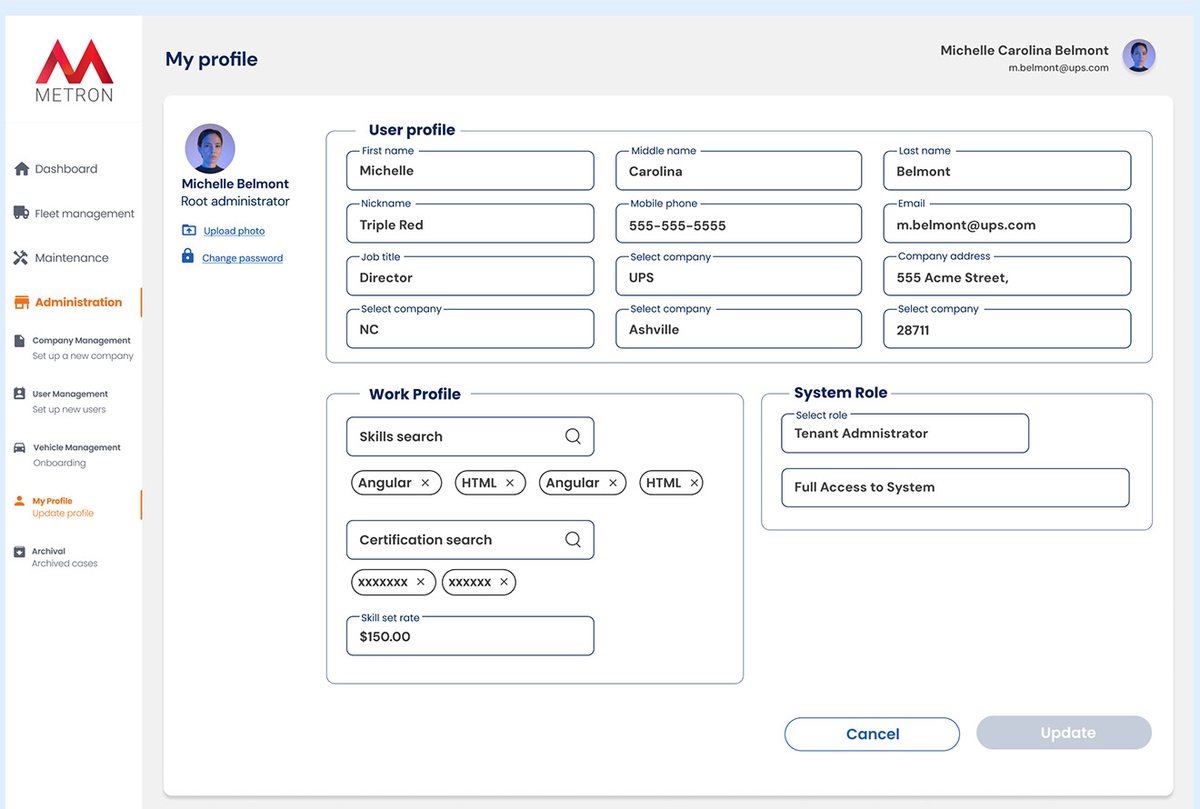Open the Select company NC dropdown
The image size is (1200, 809).
[470, 329]
